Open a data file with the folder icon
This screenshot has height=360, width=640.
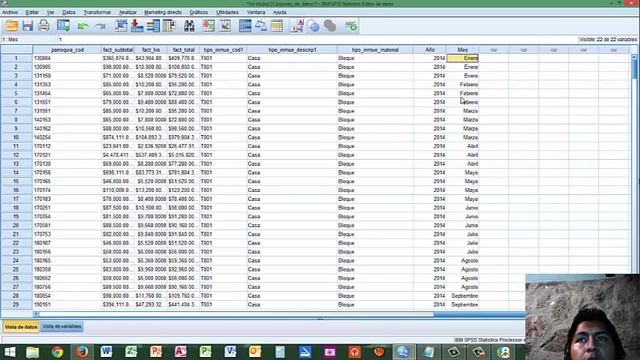[11, 26]
